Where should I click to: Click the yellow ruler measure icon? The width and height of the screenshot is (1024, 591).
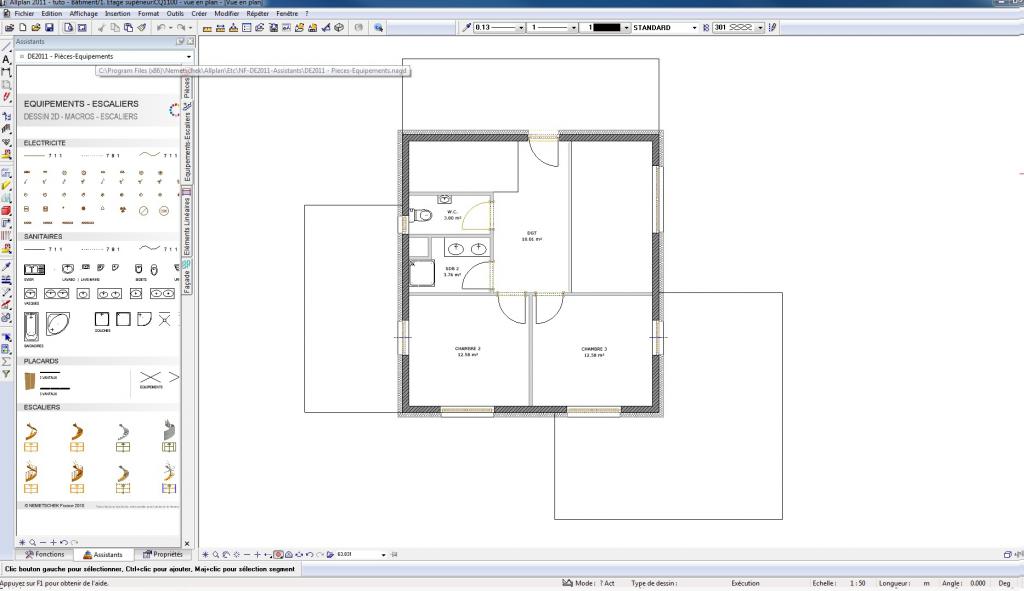(207, 28)
